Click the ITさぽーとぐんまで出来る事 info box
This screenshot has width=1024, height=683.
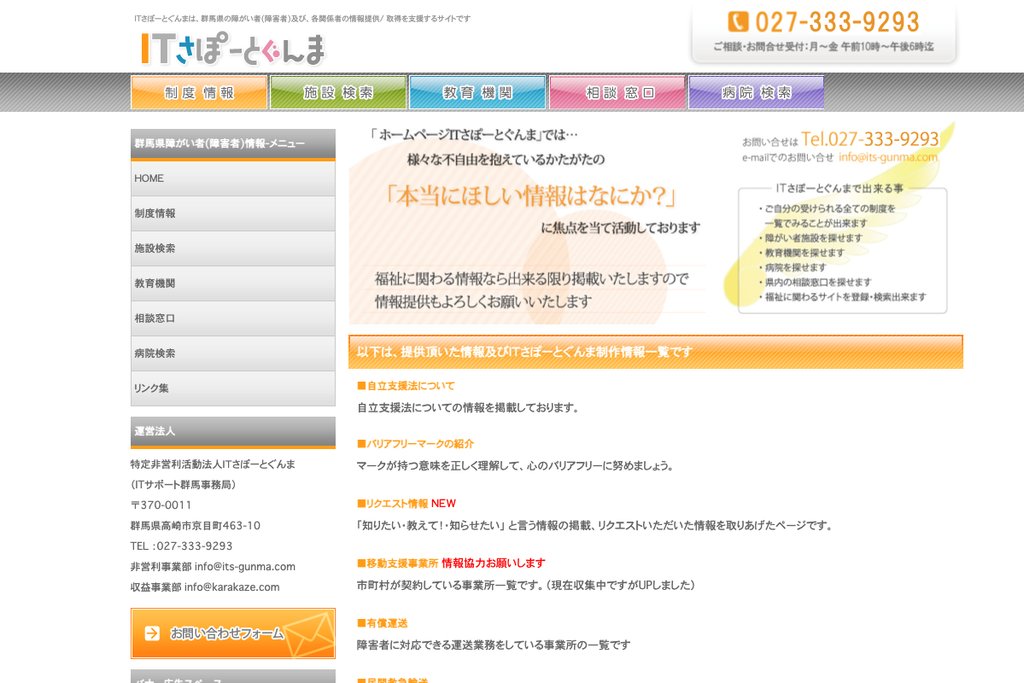tap(842, 251)
